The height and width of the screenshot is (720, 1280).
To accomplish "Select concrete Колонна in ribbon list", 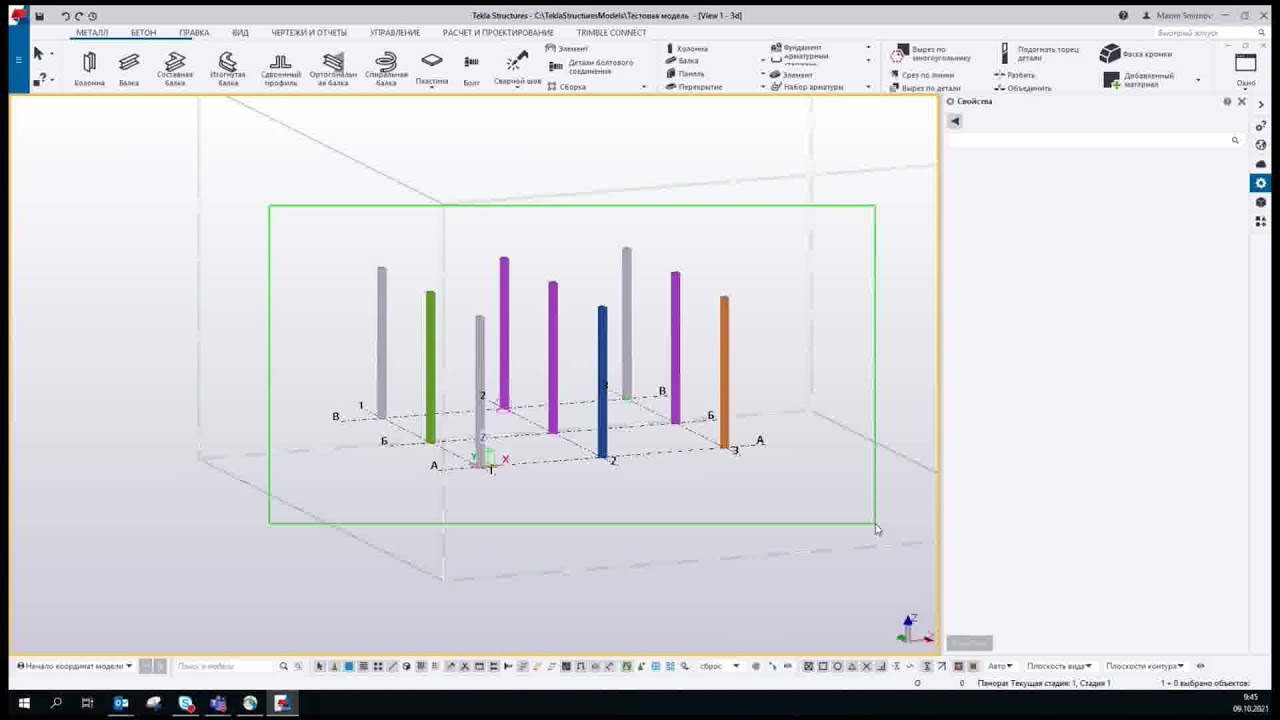I will point(686,48).
